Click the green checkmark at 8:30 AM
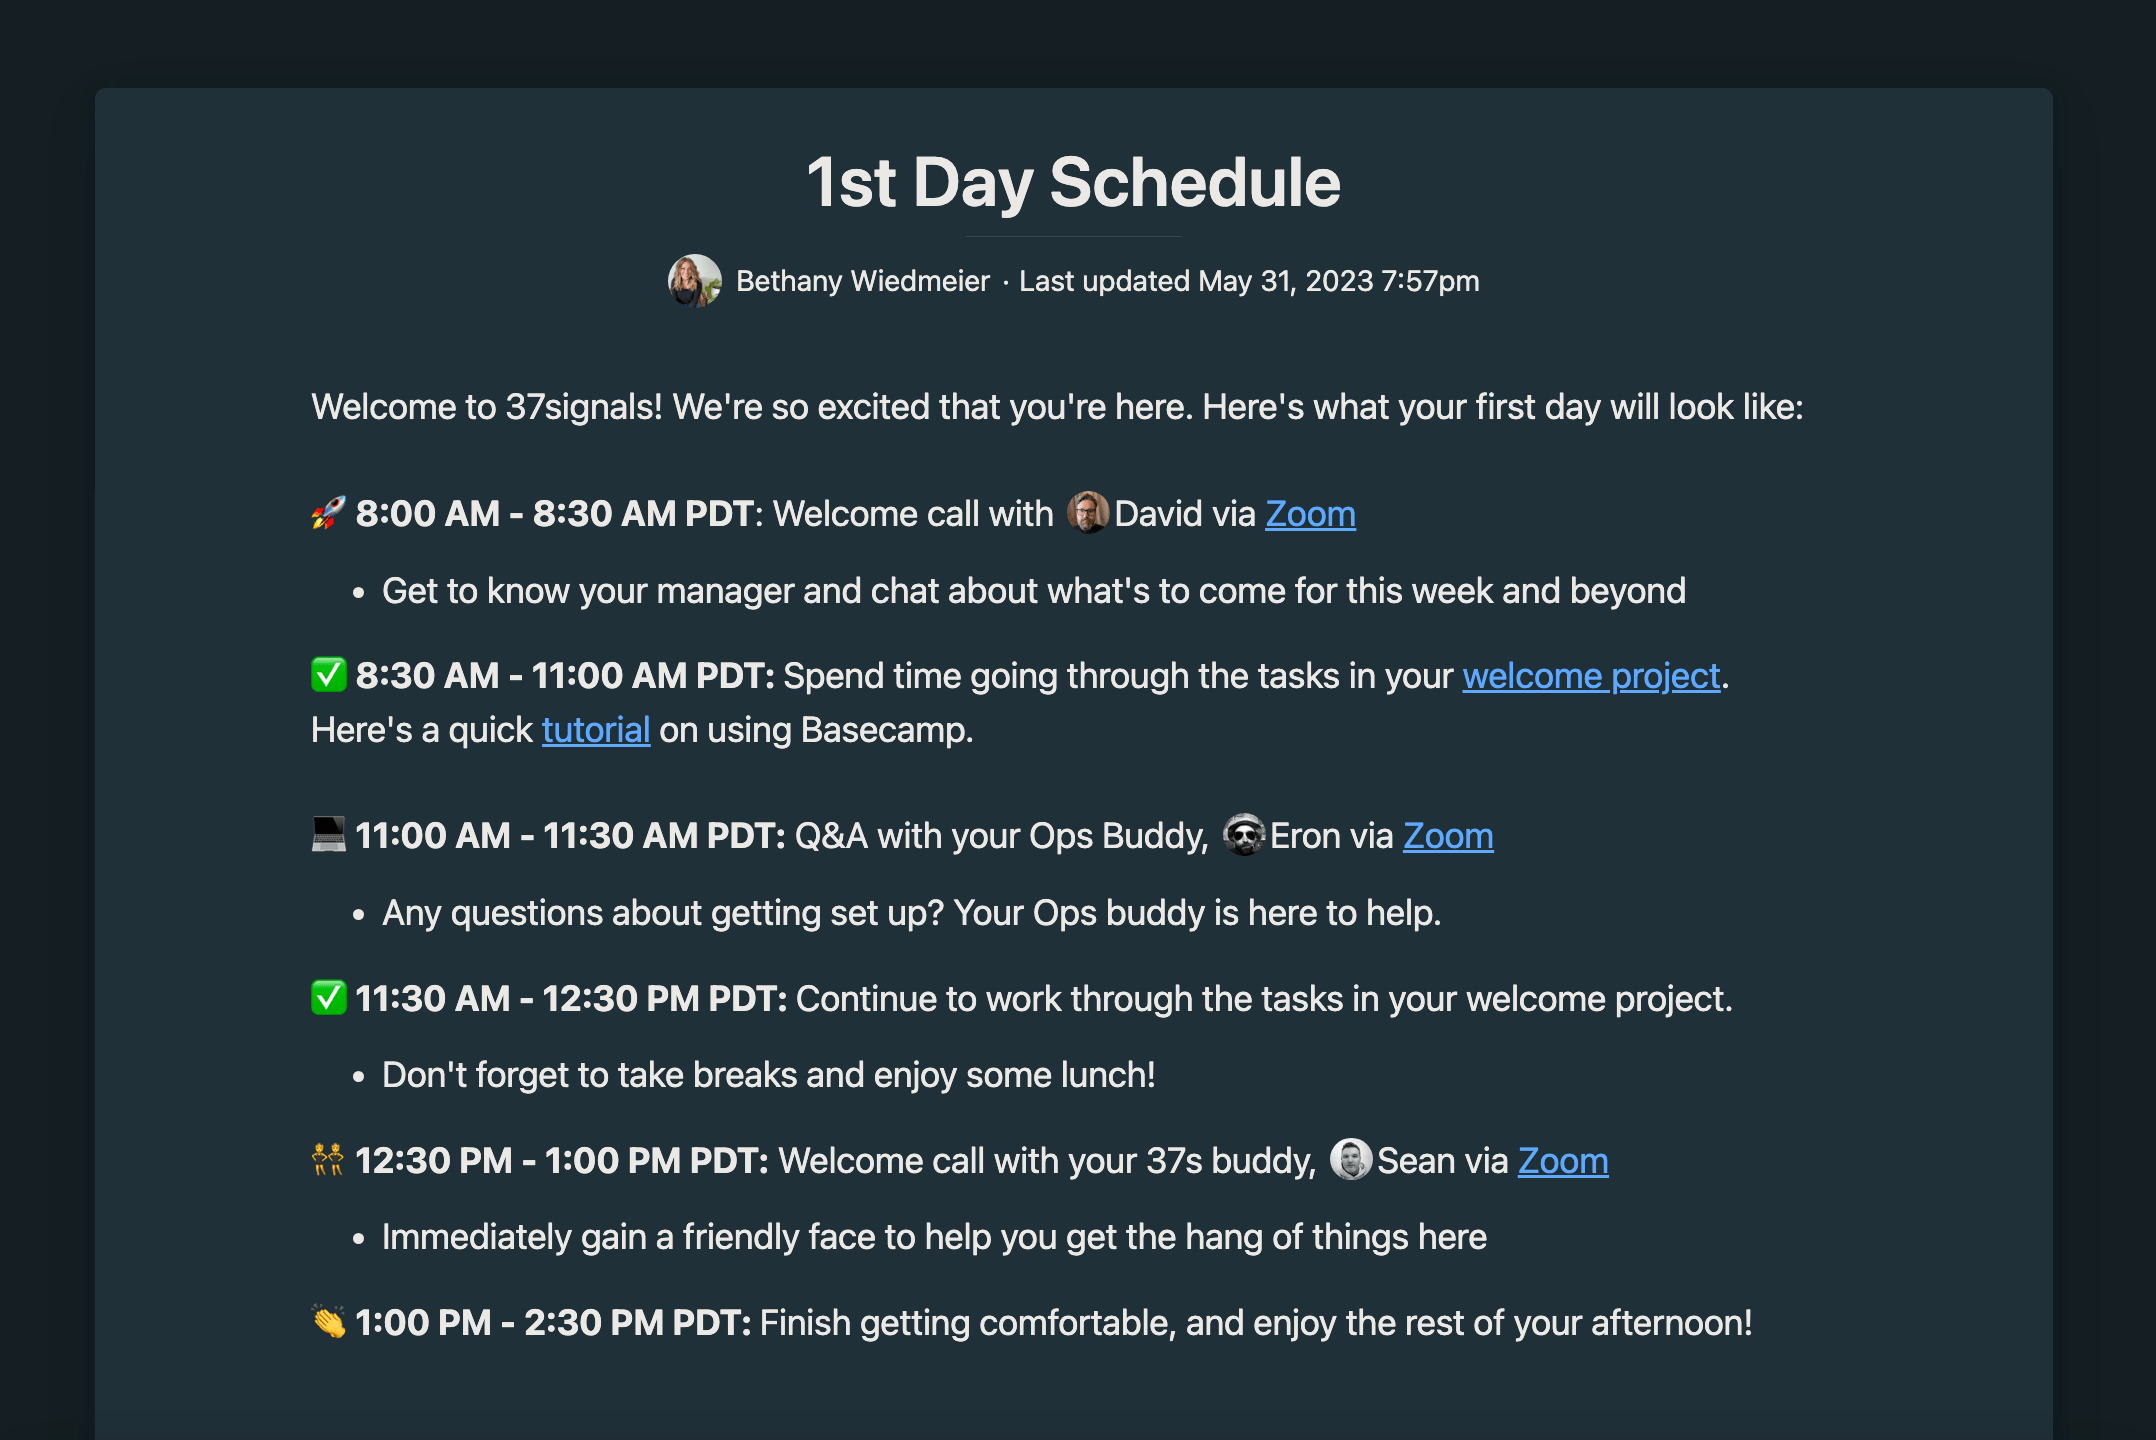The image size is (2156, 1440). [x=328, y=675]
